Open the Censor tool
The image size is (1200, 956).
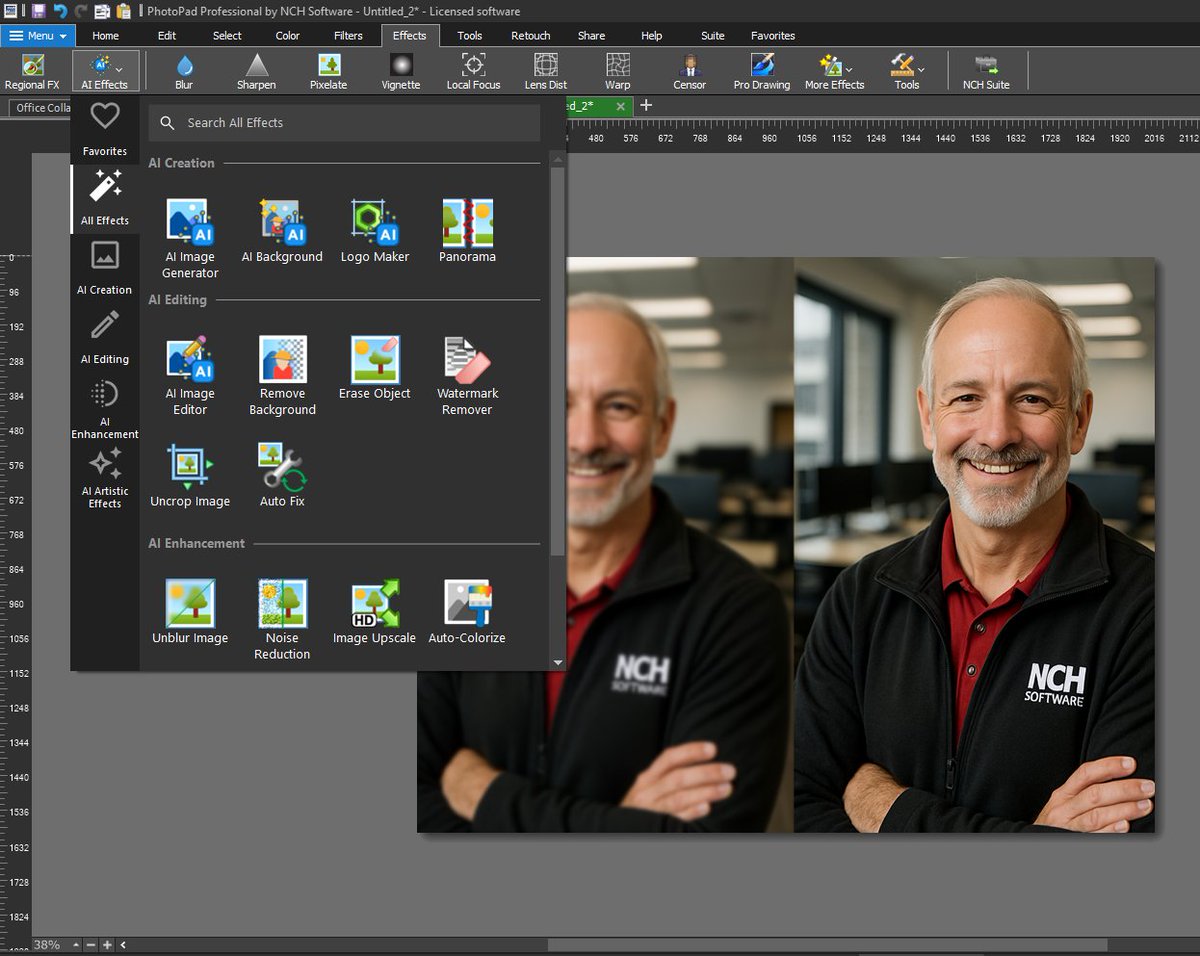point(689,70)
